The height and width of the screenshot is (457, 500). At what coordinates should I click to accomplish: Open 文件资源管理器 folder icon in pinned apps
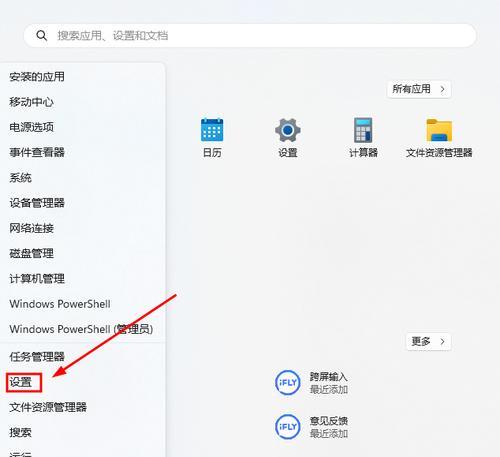439,130
